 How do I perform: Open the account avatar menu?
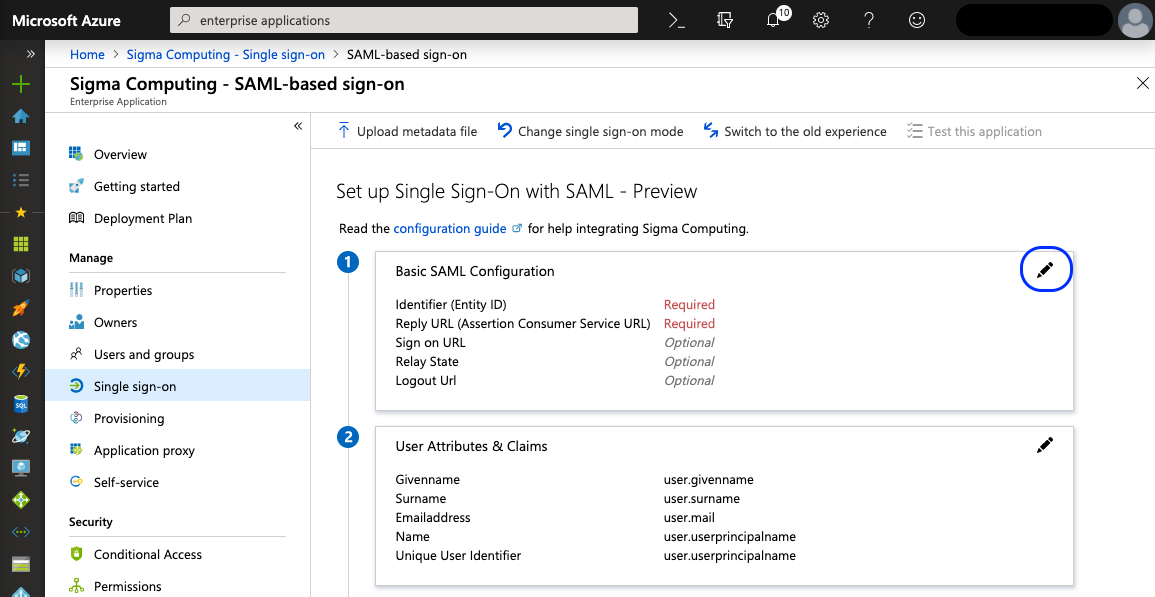click(1134, 20)
